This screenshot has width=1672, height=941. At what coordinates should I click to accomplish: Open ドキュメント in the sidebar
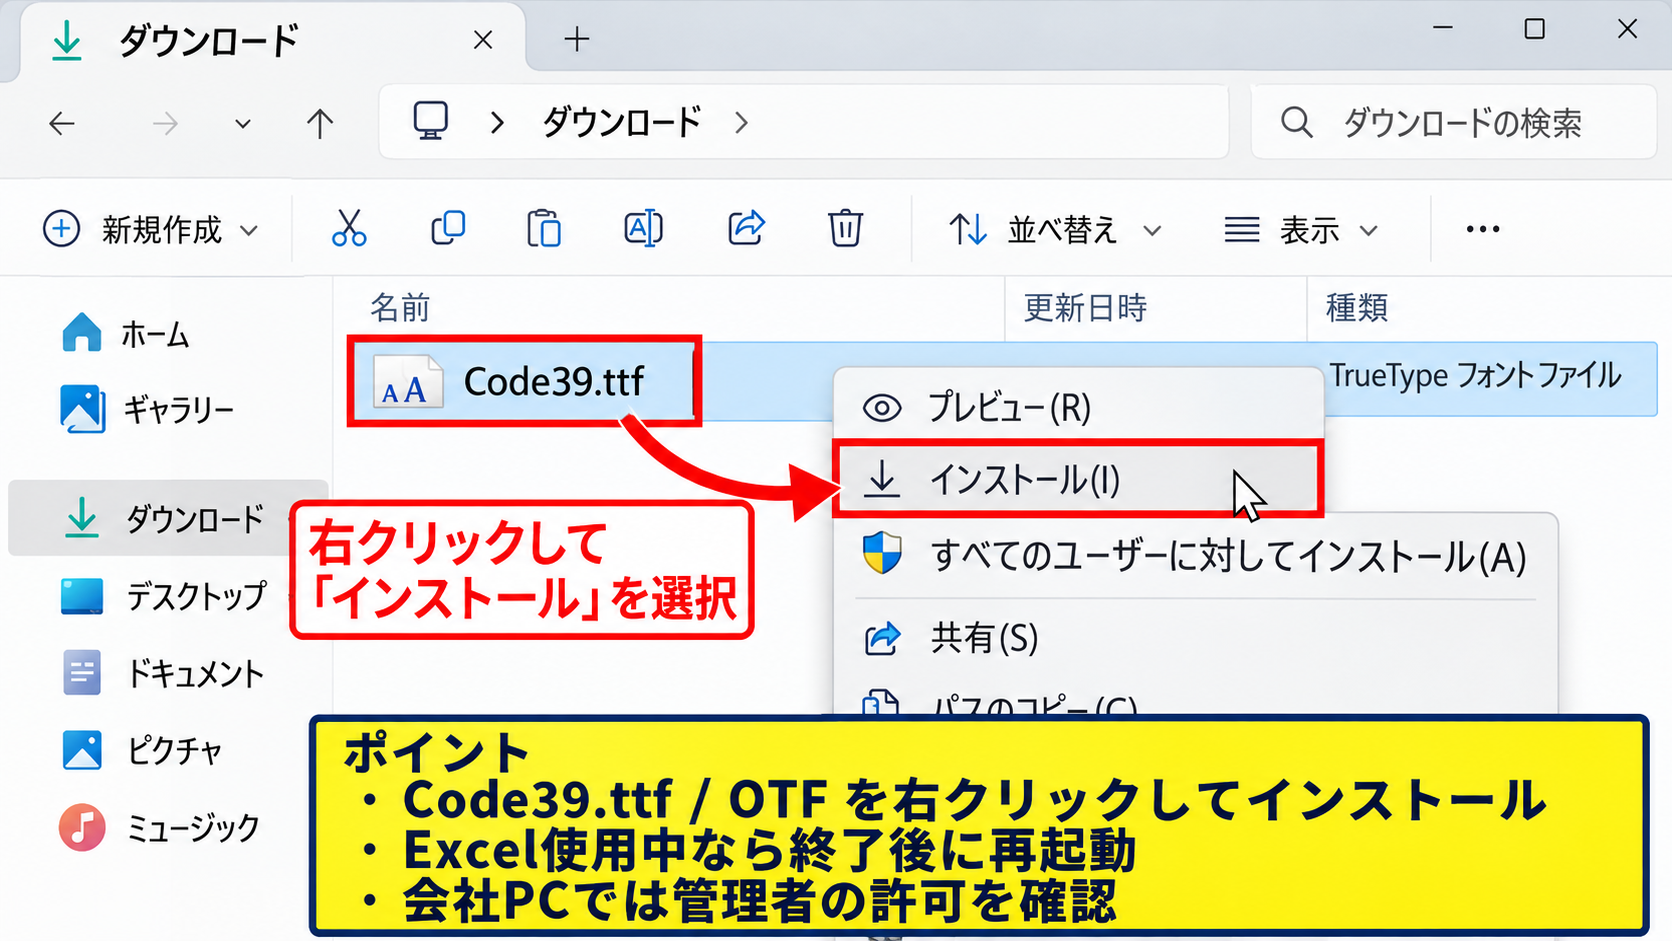[165, 673]
